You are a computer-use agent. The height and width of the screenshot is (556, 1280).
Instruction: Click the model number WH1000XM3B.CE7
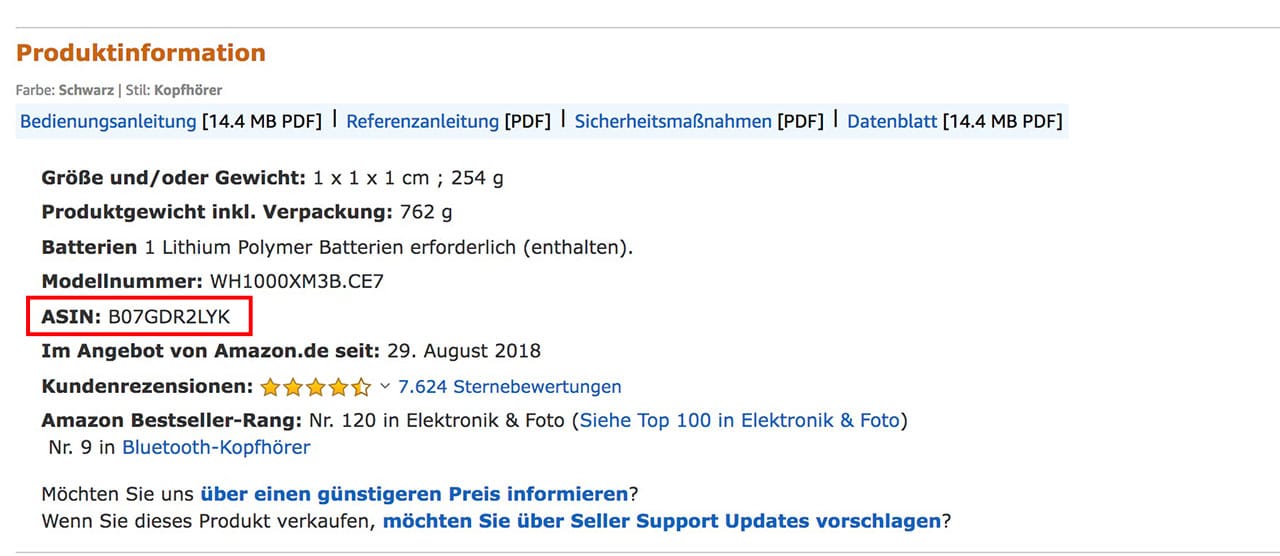tap(296, 282)
